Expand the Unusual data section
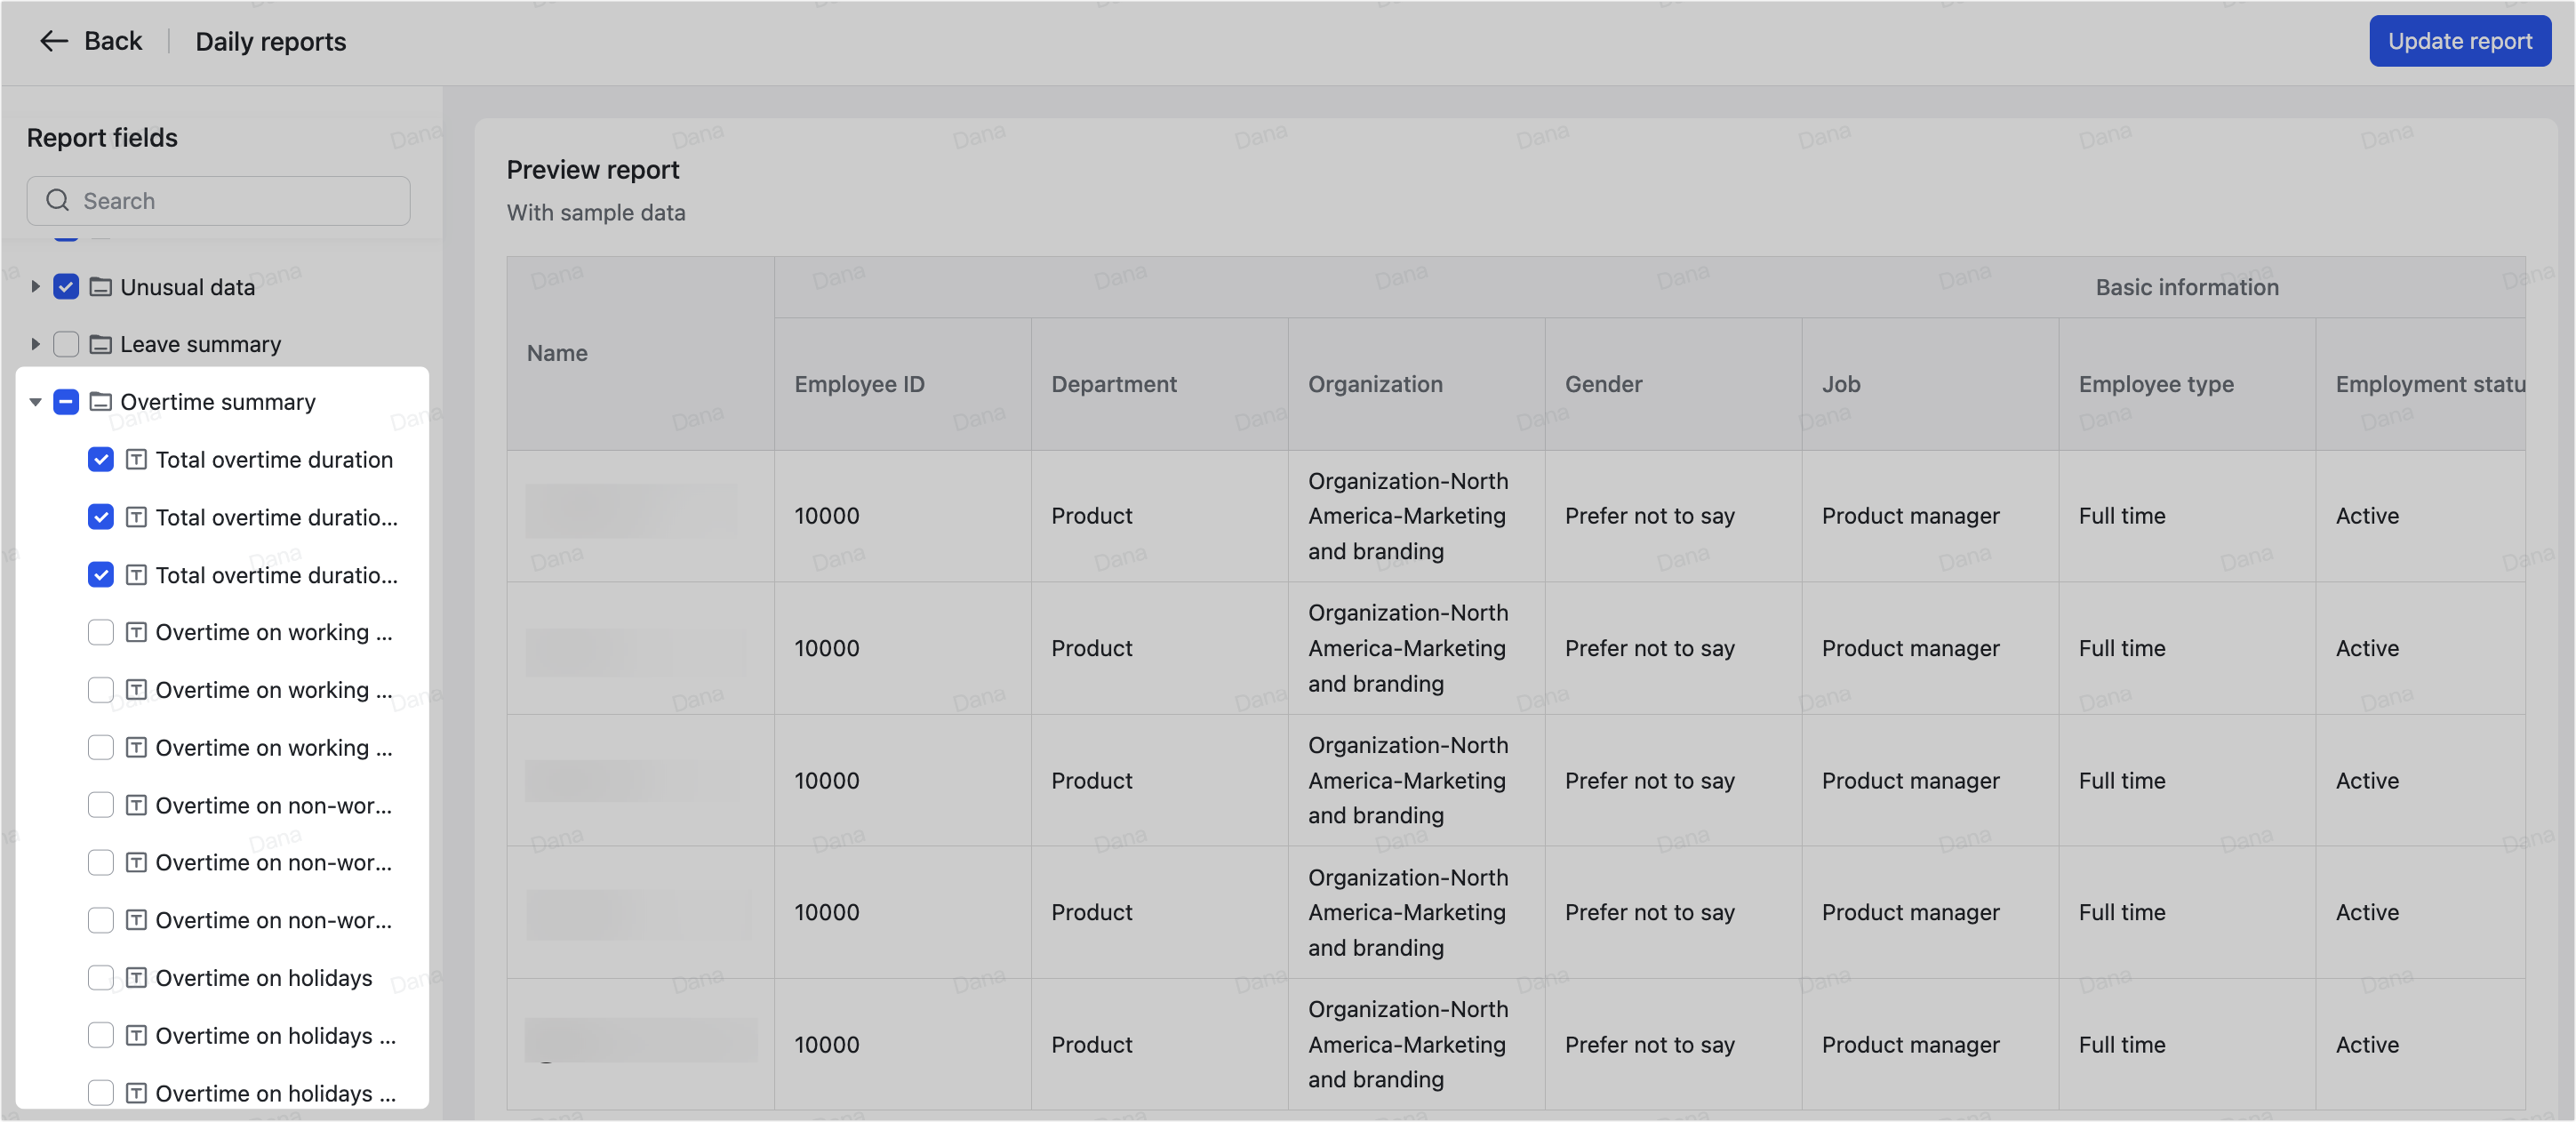The height and width of the screenshot is (1122, 2576). click(x=36, y=287)
